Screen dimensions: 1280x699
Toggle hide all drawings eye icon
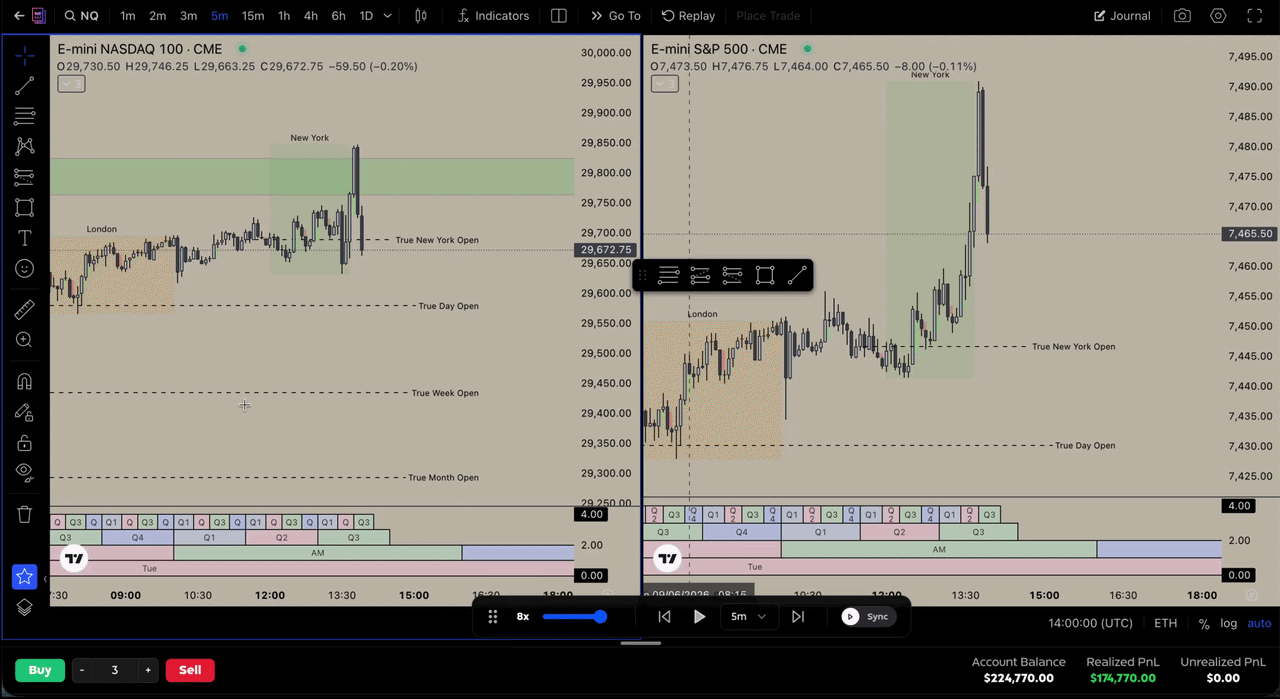tap(25, 473)
